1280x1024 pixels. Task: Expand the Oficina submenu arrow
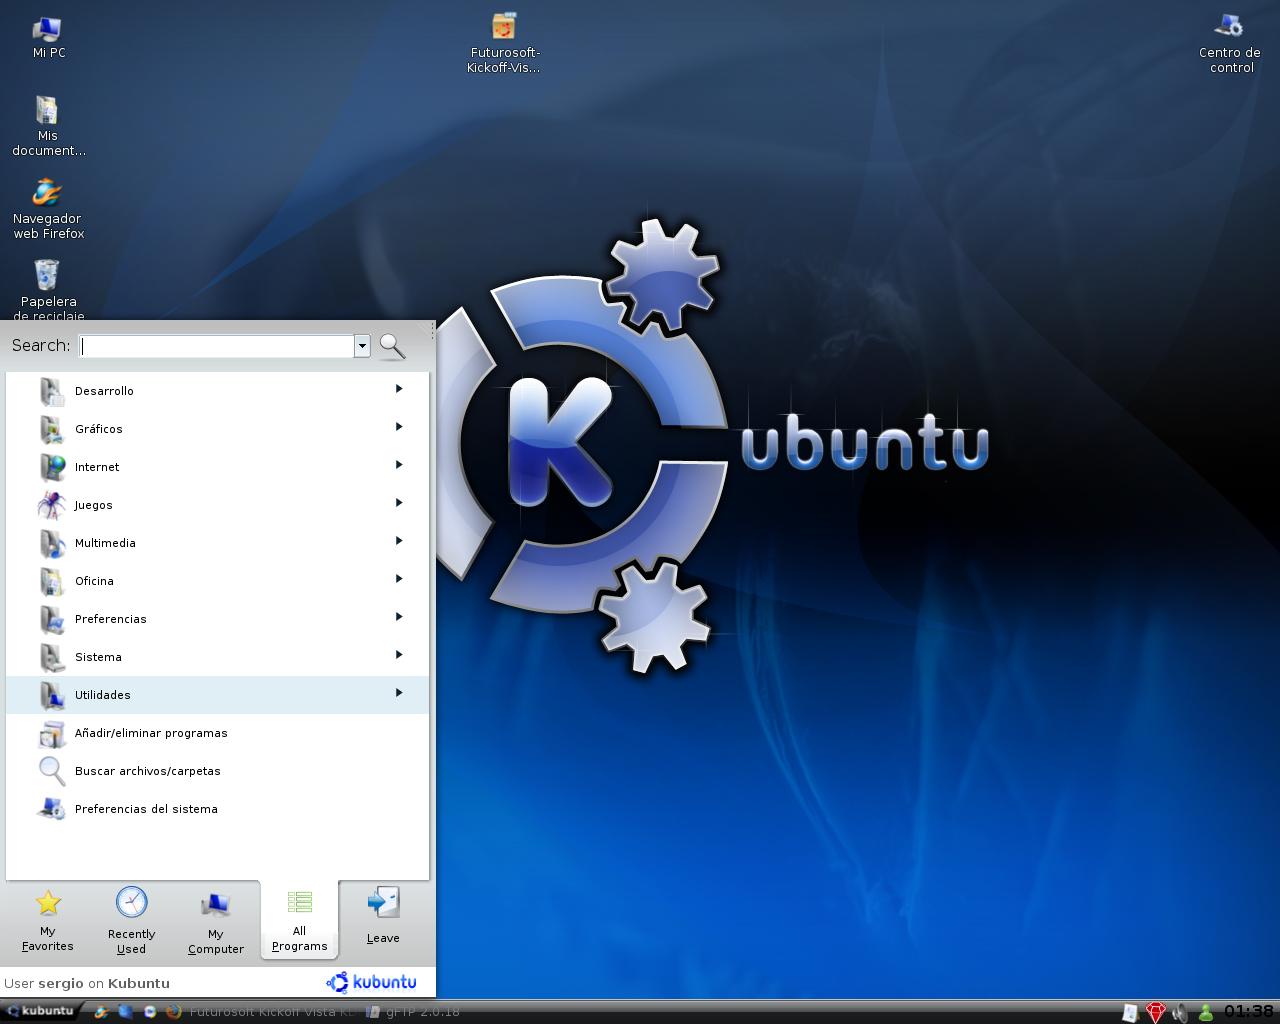point(398,579)
